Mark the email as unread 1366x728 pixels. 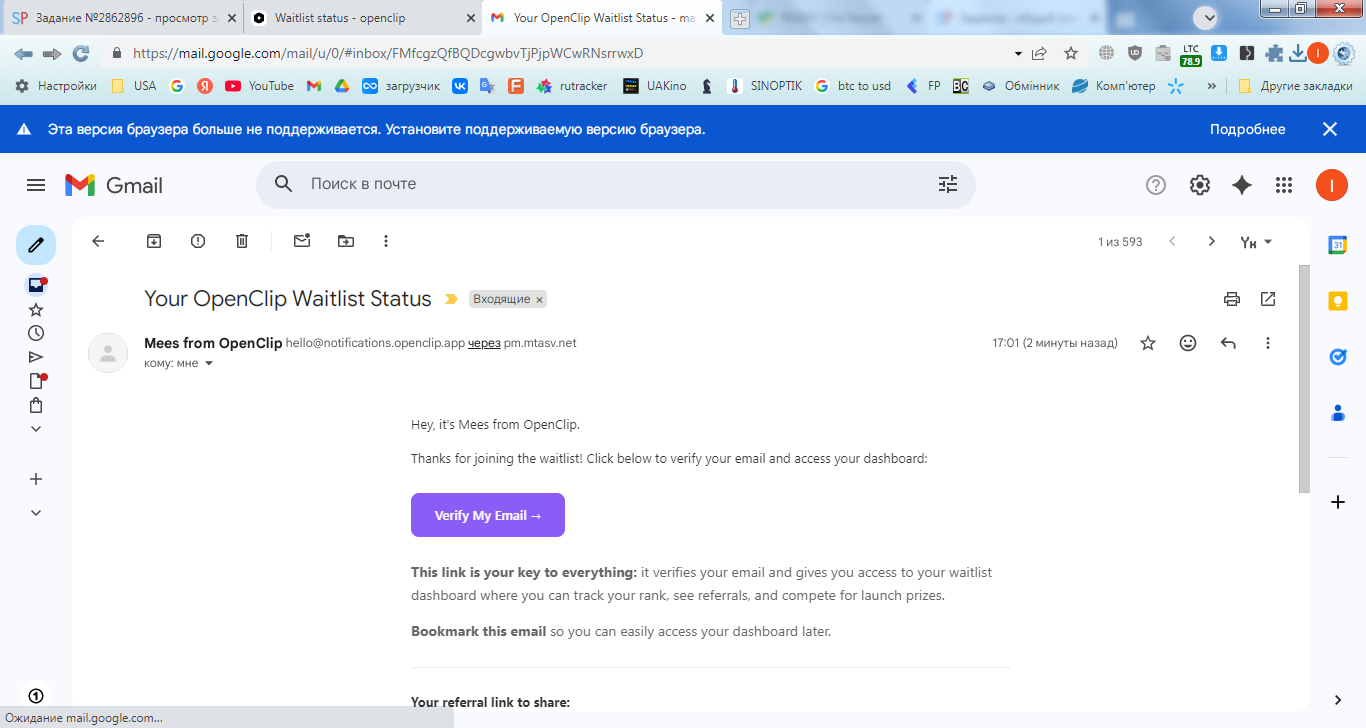[302, 241]
